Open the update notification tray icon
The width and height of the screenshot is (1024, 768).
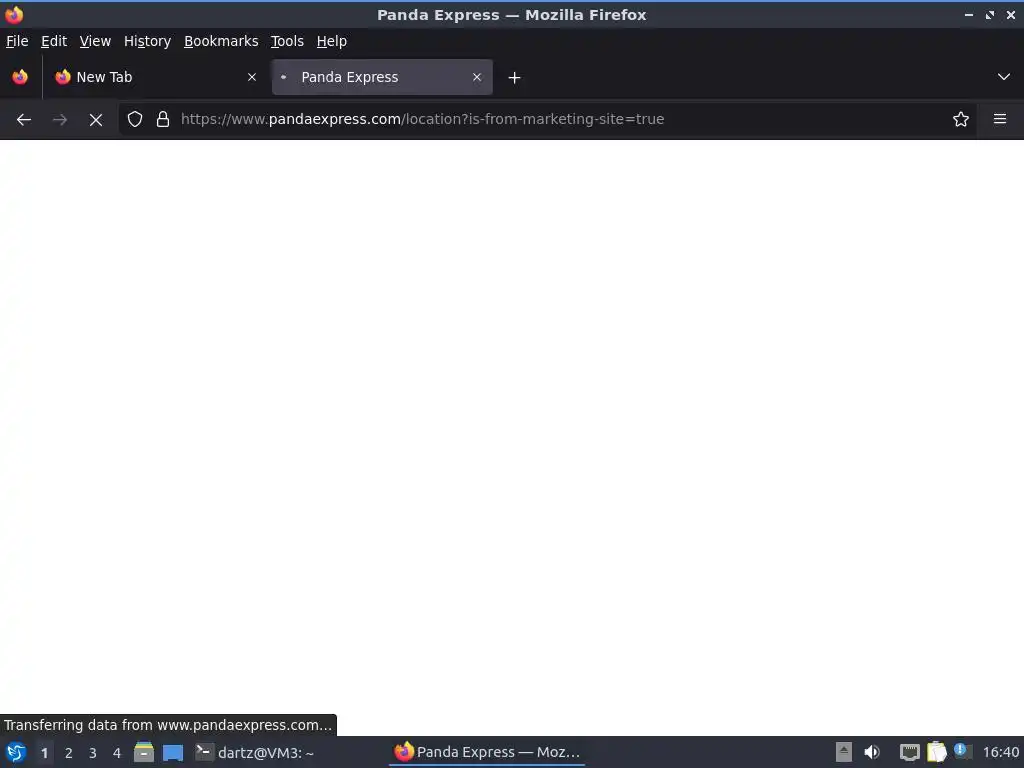click(962, 751)
